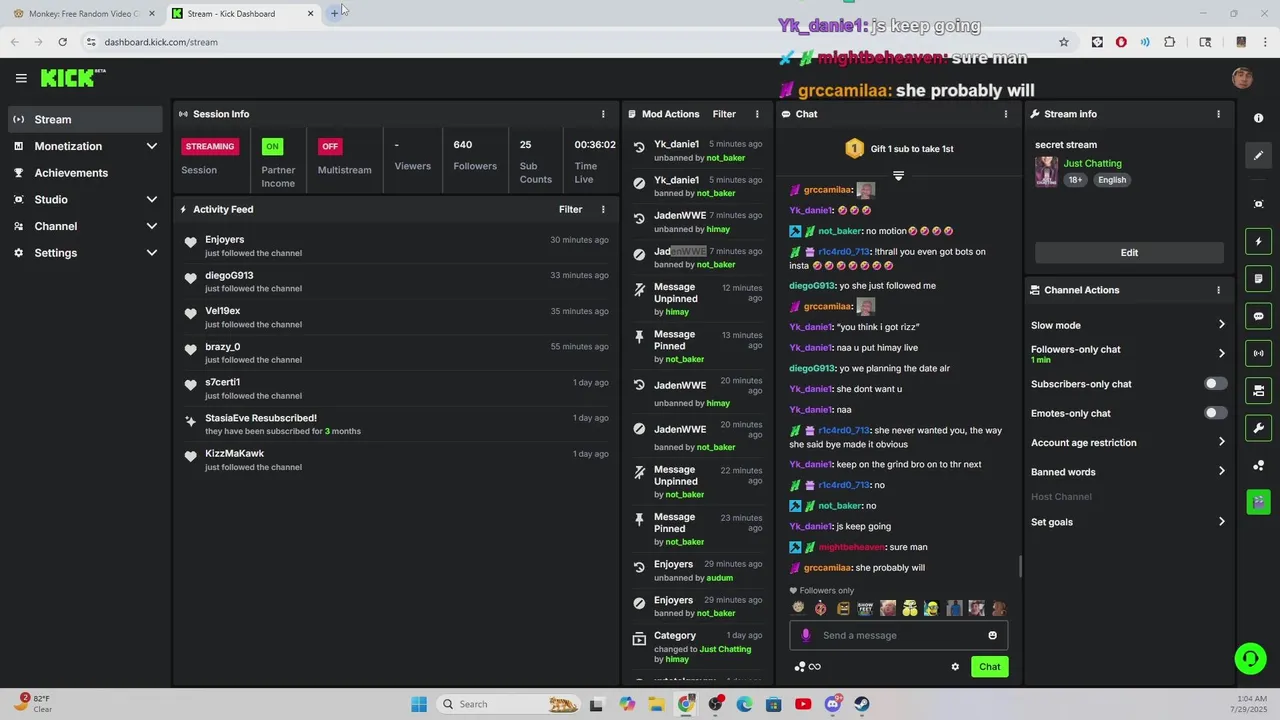Click the profile avatar at top right

pyautogui.click(x=1242, y=78)
